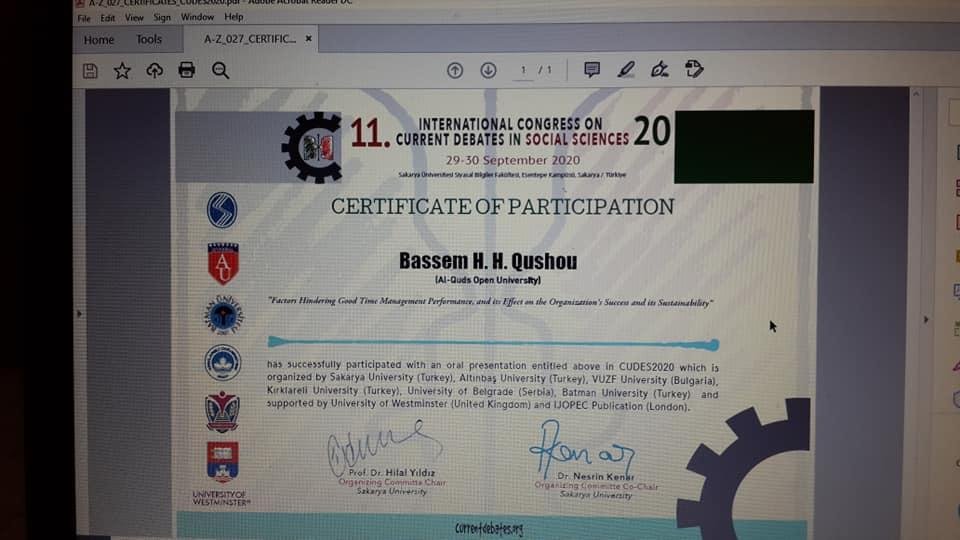This screenshot has width=960, height=540.
Task: Open the Fill & Sign tool
Action: 659,69
